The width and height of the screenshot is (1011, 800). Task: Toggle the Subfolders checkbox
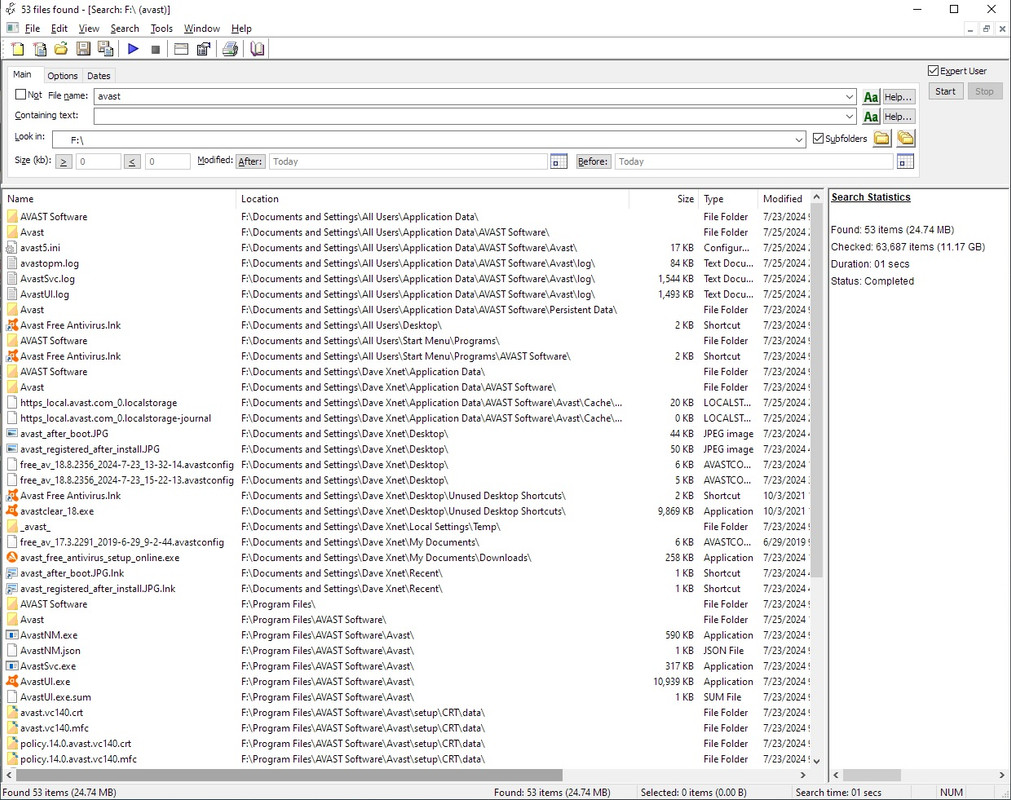pyautogui.click(x=818, y=139)
